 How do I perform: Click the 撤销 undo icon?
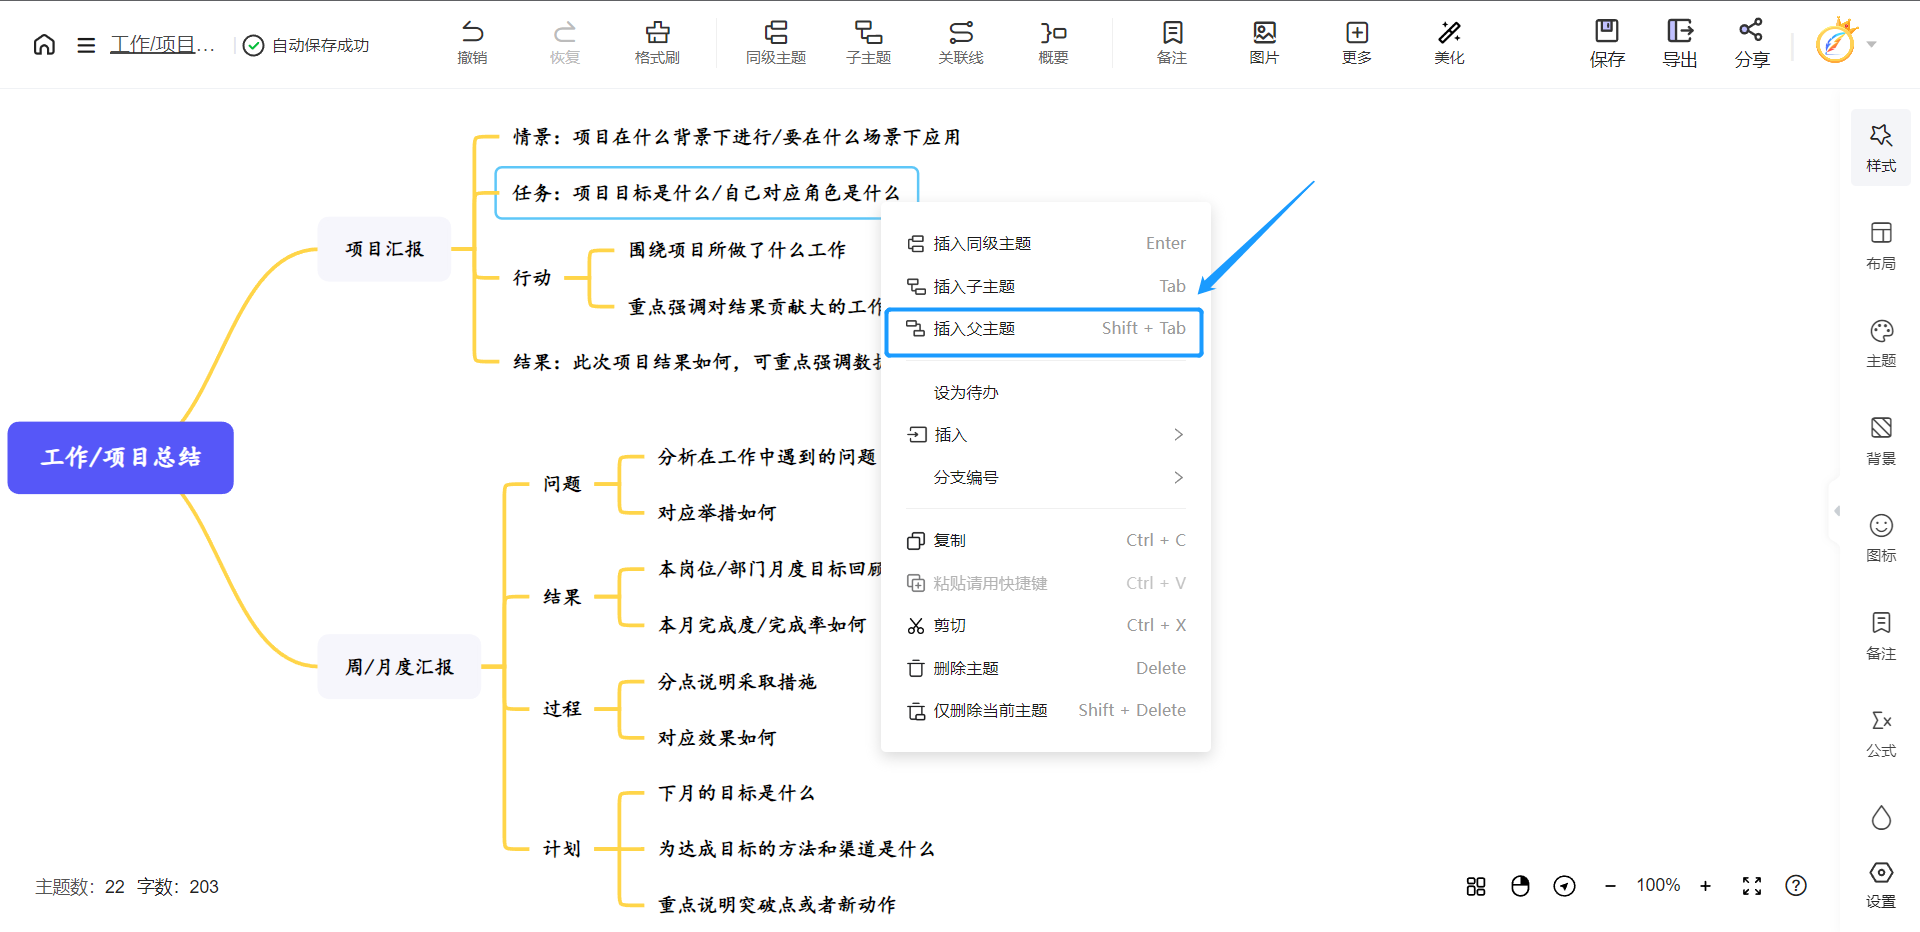[472, 42]
